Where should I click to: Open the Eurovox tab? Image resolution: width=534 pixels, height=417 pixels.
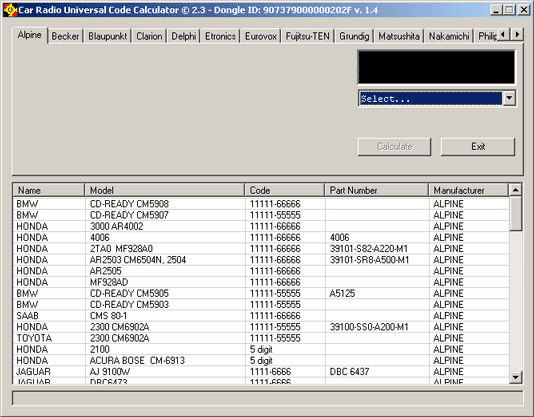(261, 36)
